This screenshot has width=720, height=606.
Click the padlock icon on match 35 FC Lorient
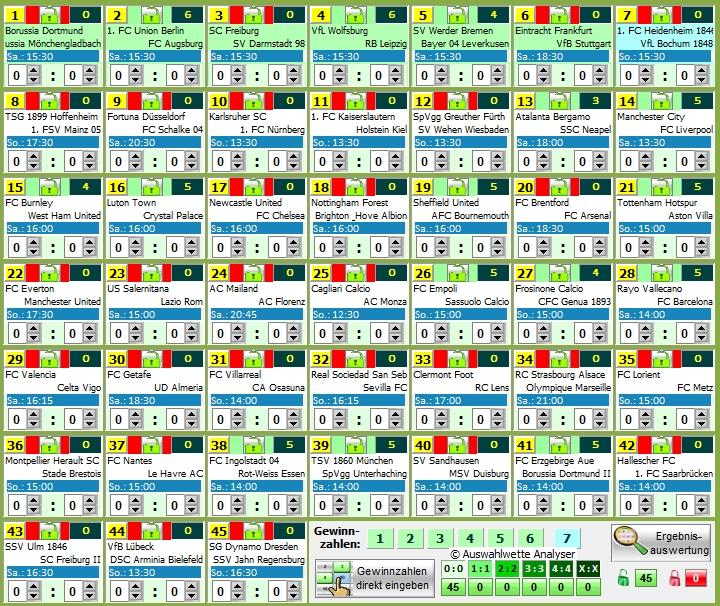coord(661,359)
